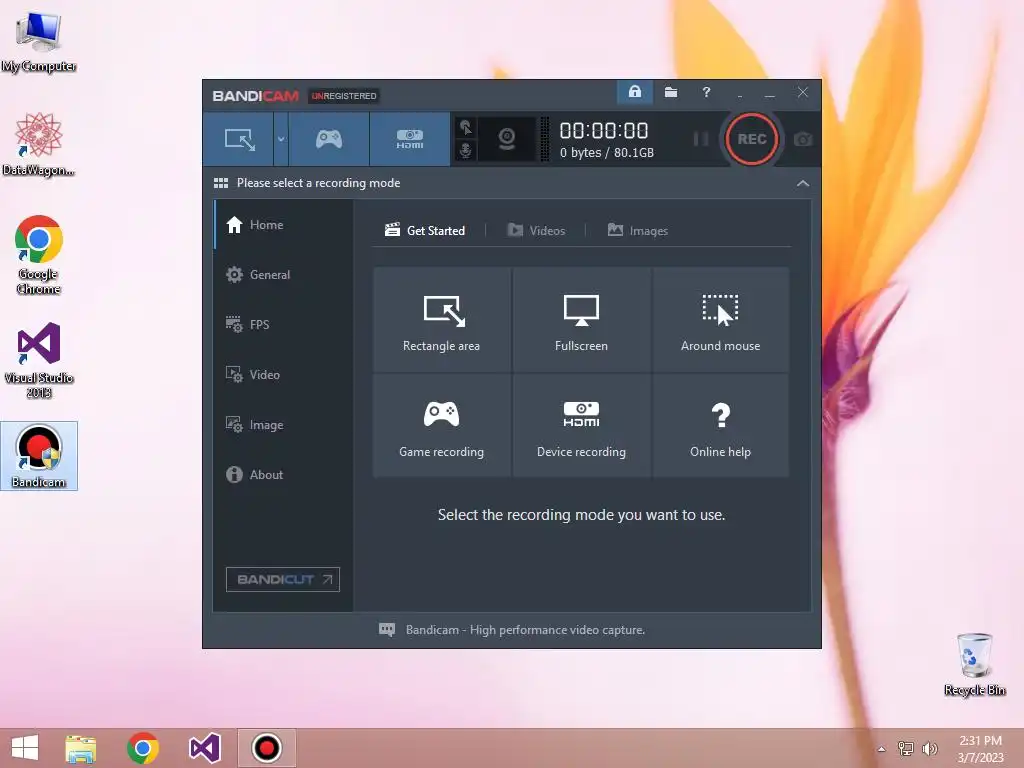Toggle the webcam overlay icon
This screenshot has width=1024, height=768.
pyautogui.click(x=507, y=139)
